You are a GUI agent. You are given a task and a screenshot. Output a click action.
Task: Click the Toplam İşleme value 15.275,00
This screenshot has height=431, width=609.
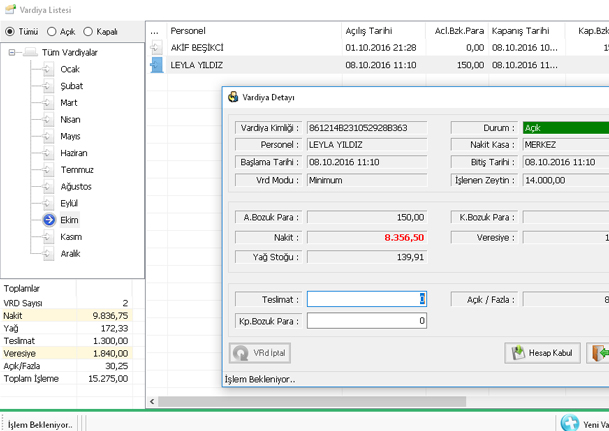pos(108,379)
